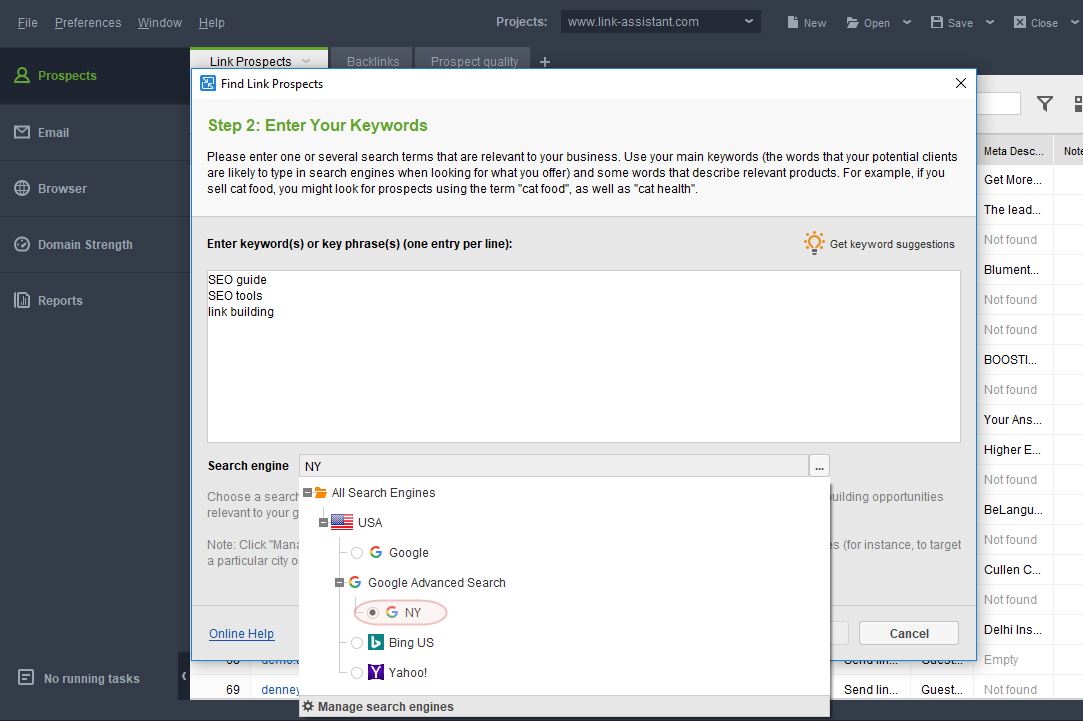Screen dimensions: 1083x721
Task: Click the 'BOOSTI...' meta description cell
Action: point(1014,360)
